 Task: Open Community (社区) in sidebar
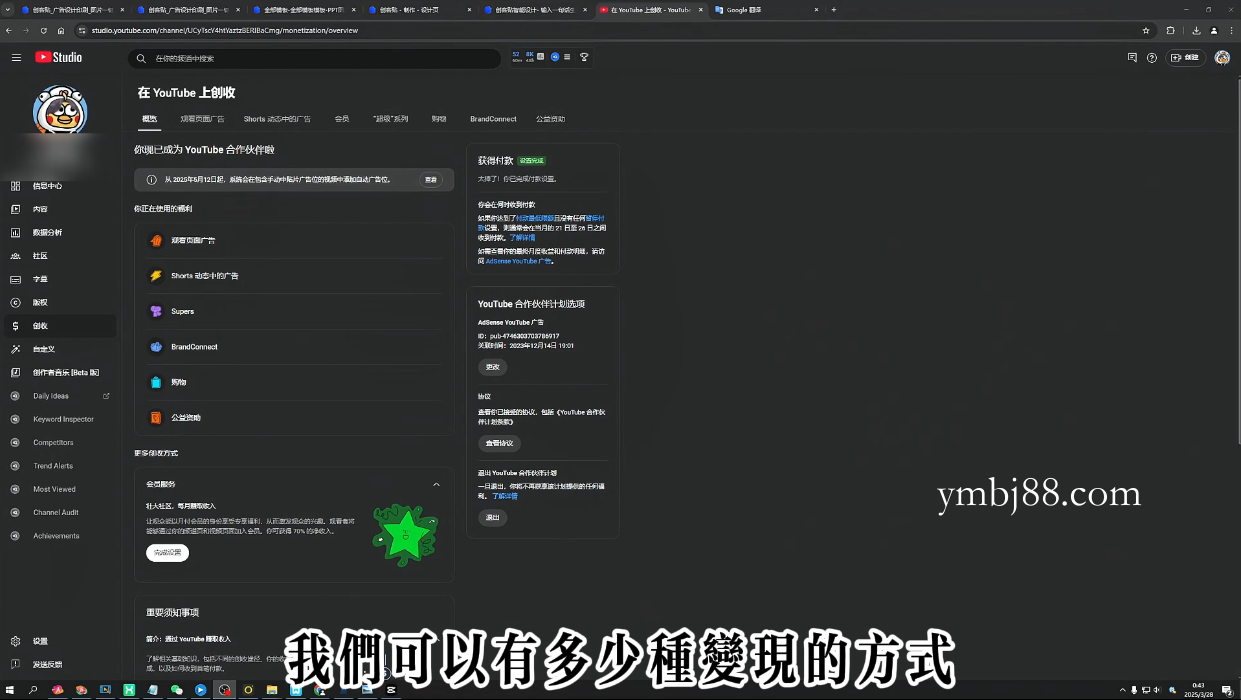click(58, 256)
